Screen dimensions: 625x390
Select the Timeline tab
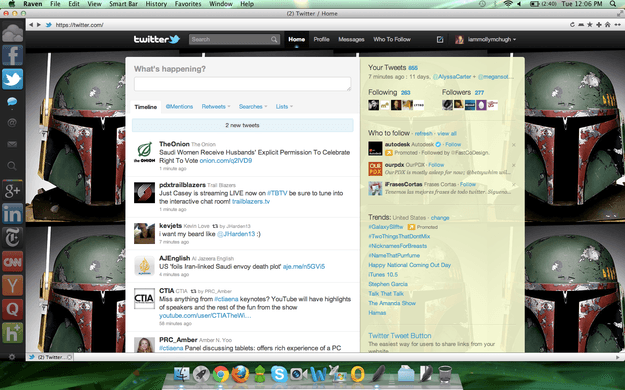145,107
